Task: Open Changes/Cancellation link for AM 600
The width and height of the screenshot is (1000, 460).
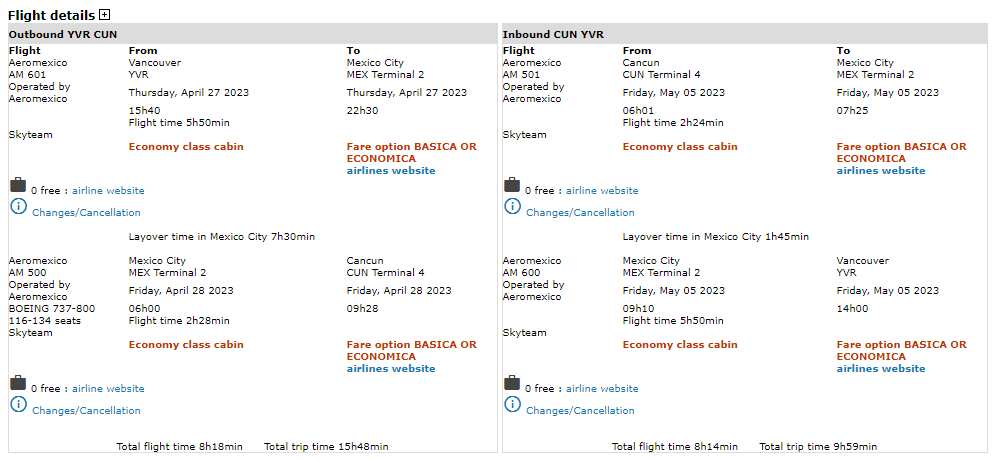Action: click(580, 411)
